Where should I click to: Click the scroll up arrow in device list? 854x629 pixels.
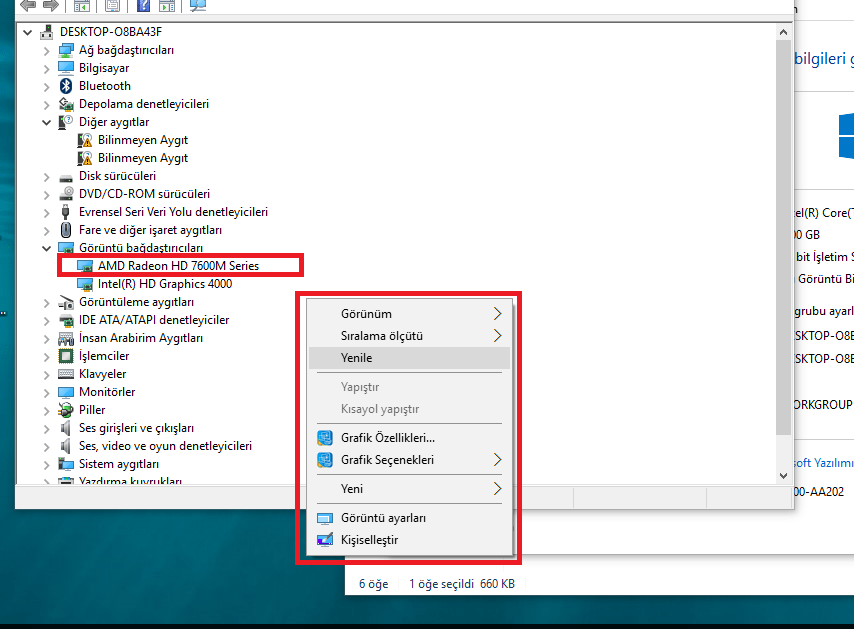click(x=783, y=32)
